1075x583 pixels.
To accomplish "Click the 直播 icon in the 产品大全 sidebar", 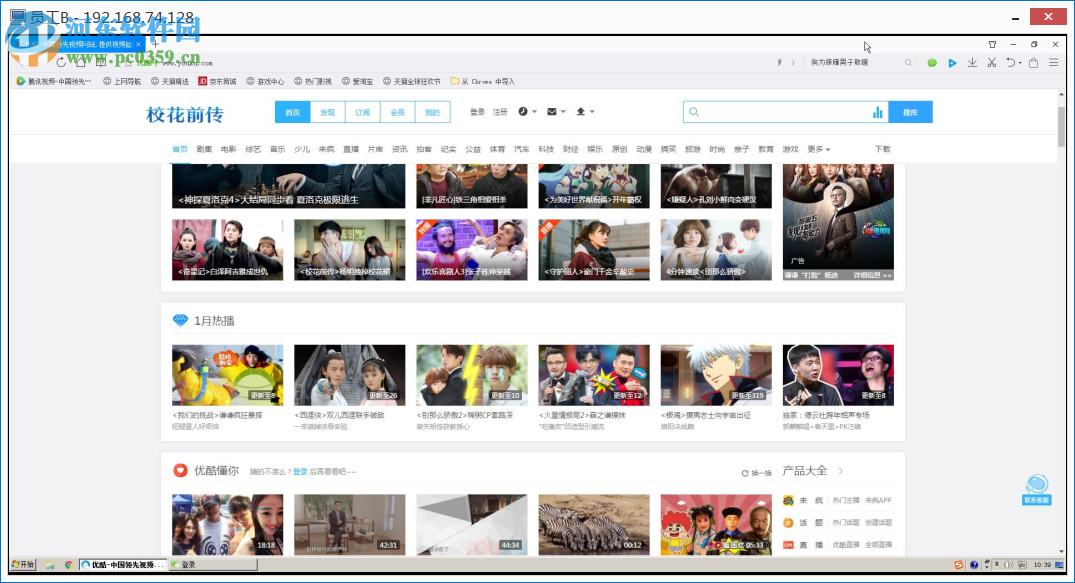I will coord(788,544).
